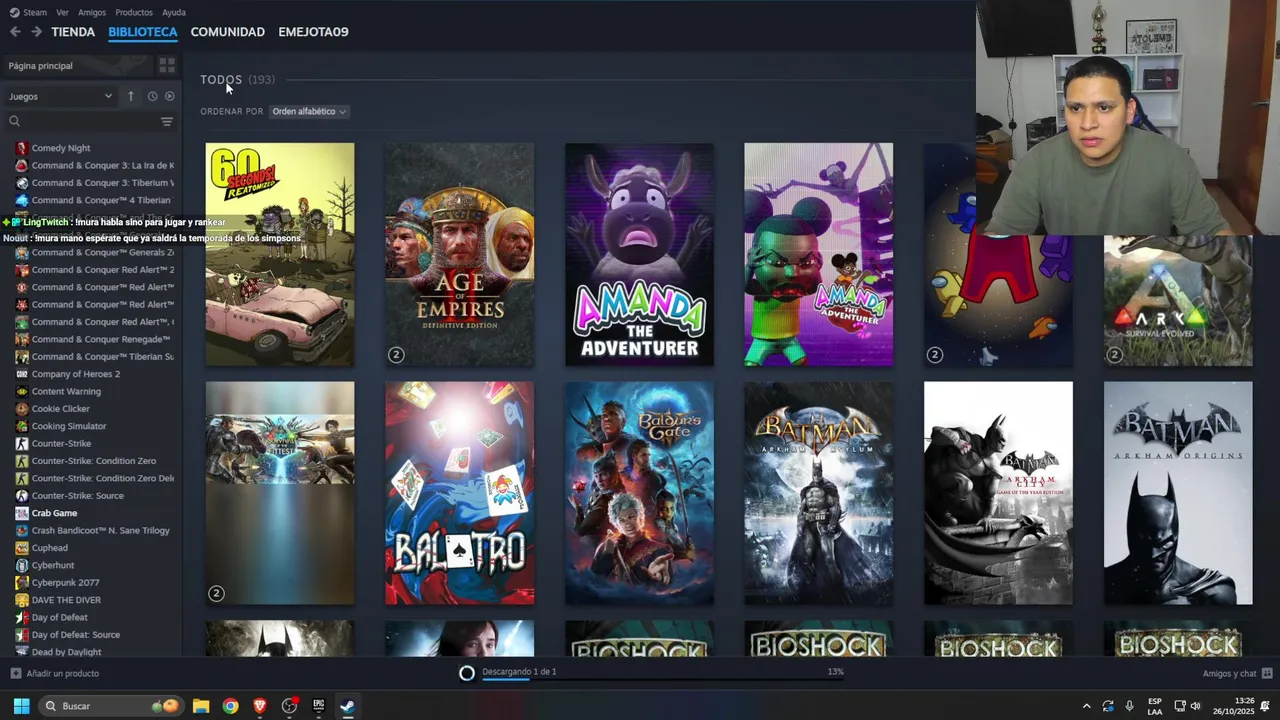Click the Windows Buscar search box
Screen dimensions: 1280x720
110,706
